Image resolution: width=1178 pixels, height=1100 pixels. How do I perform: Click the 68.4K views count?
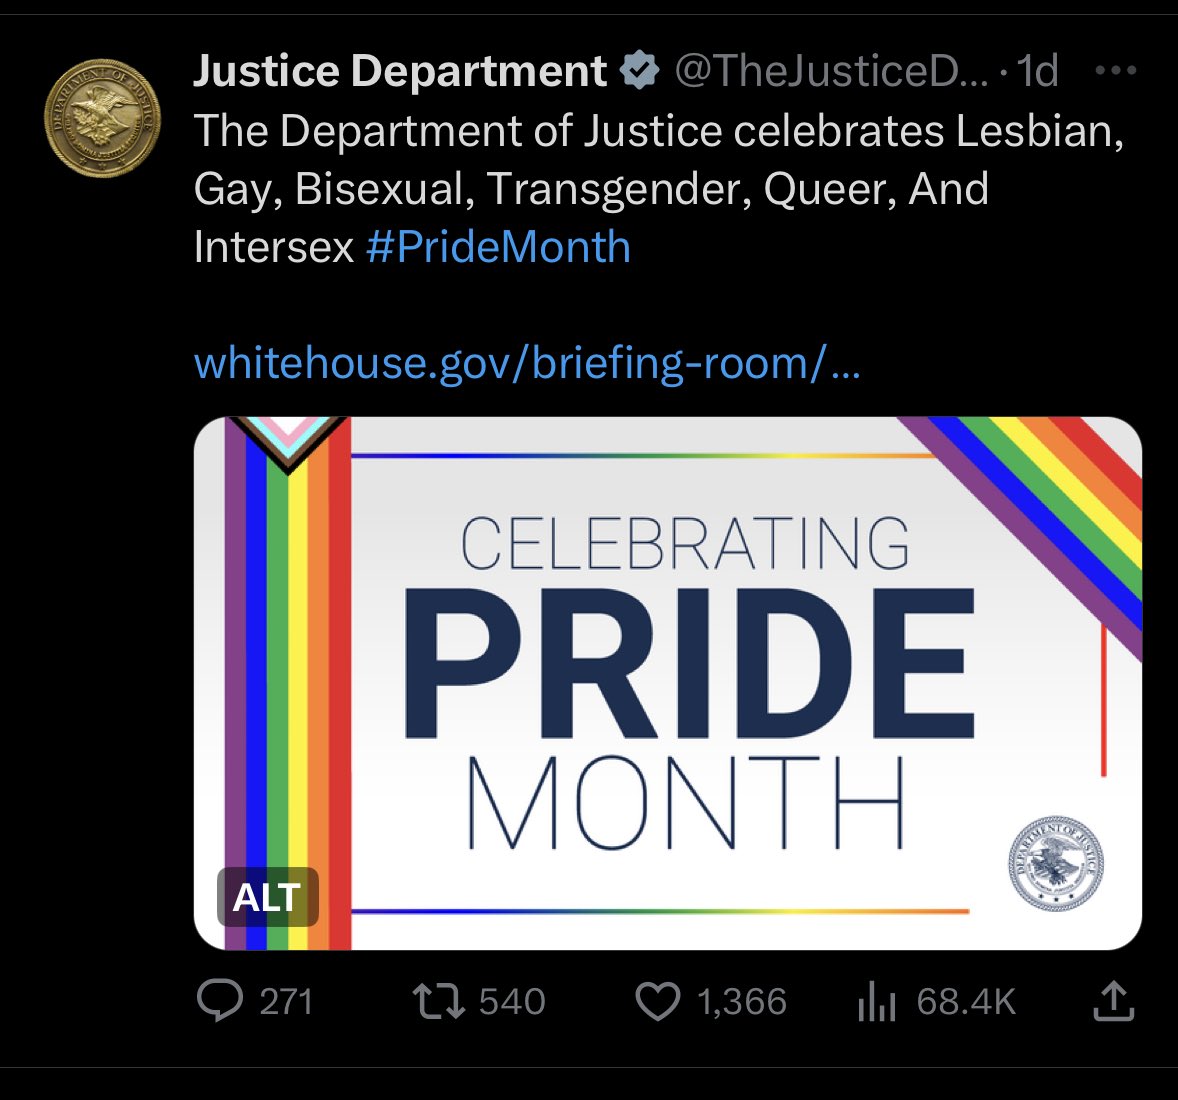(966, 1001)
